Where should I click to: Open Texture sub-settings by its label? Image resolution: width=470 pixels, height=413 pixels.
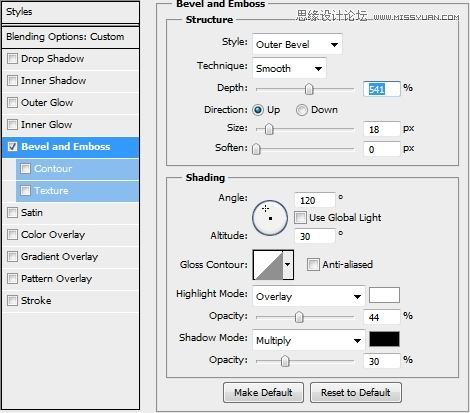(x=51, y=191)
